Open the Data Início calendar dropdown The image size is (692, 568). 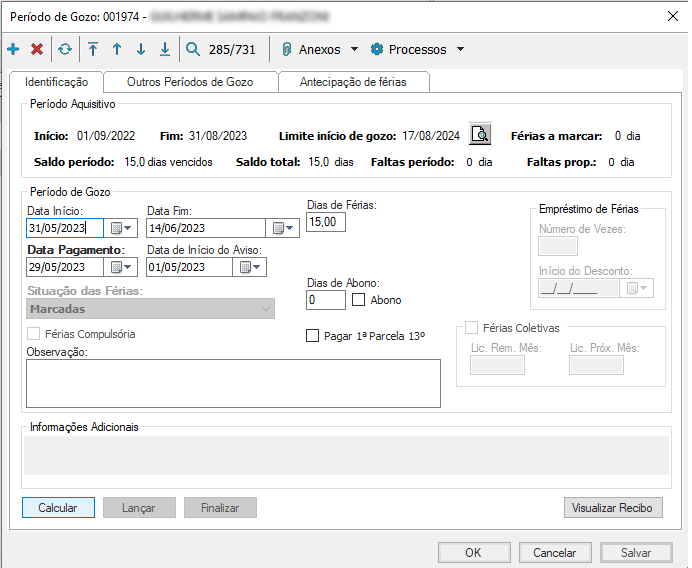pos(121,228)
